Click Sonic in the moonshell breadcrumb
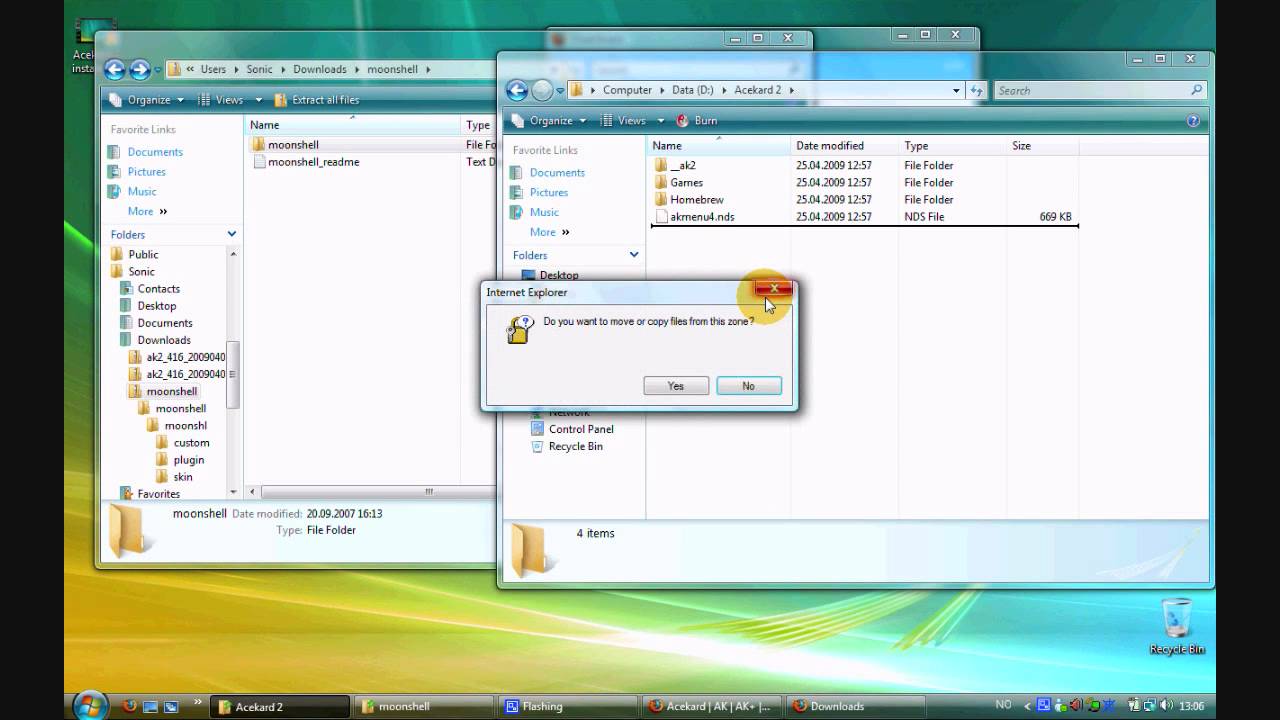 point(259,69)
